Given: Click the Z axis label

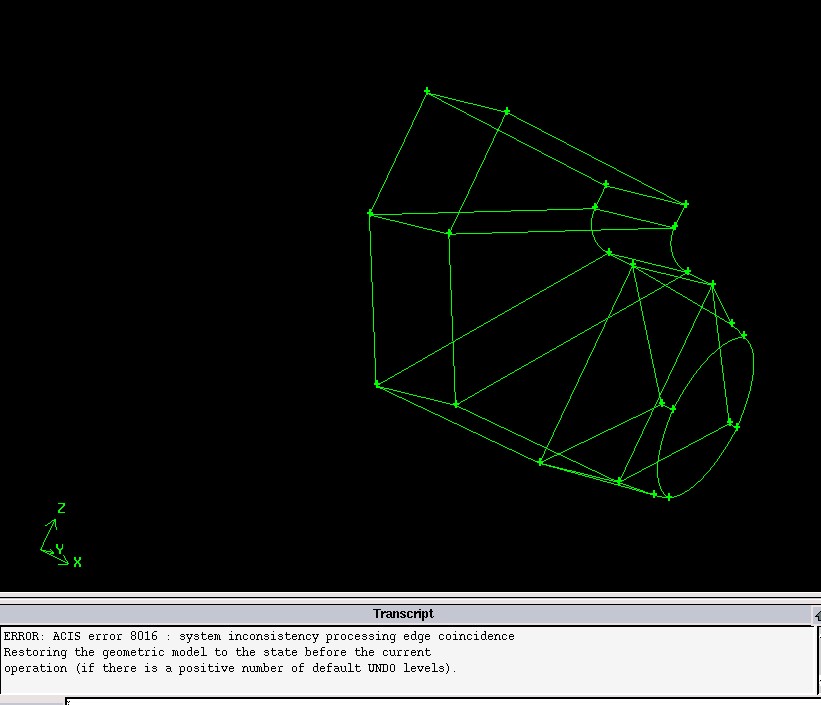Looking at the screenshot, I should 61,509.
